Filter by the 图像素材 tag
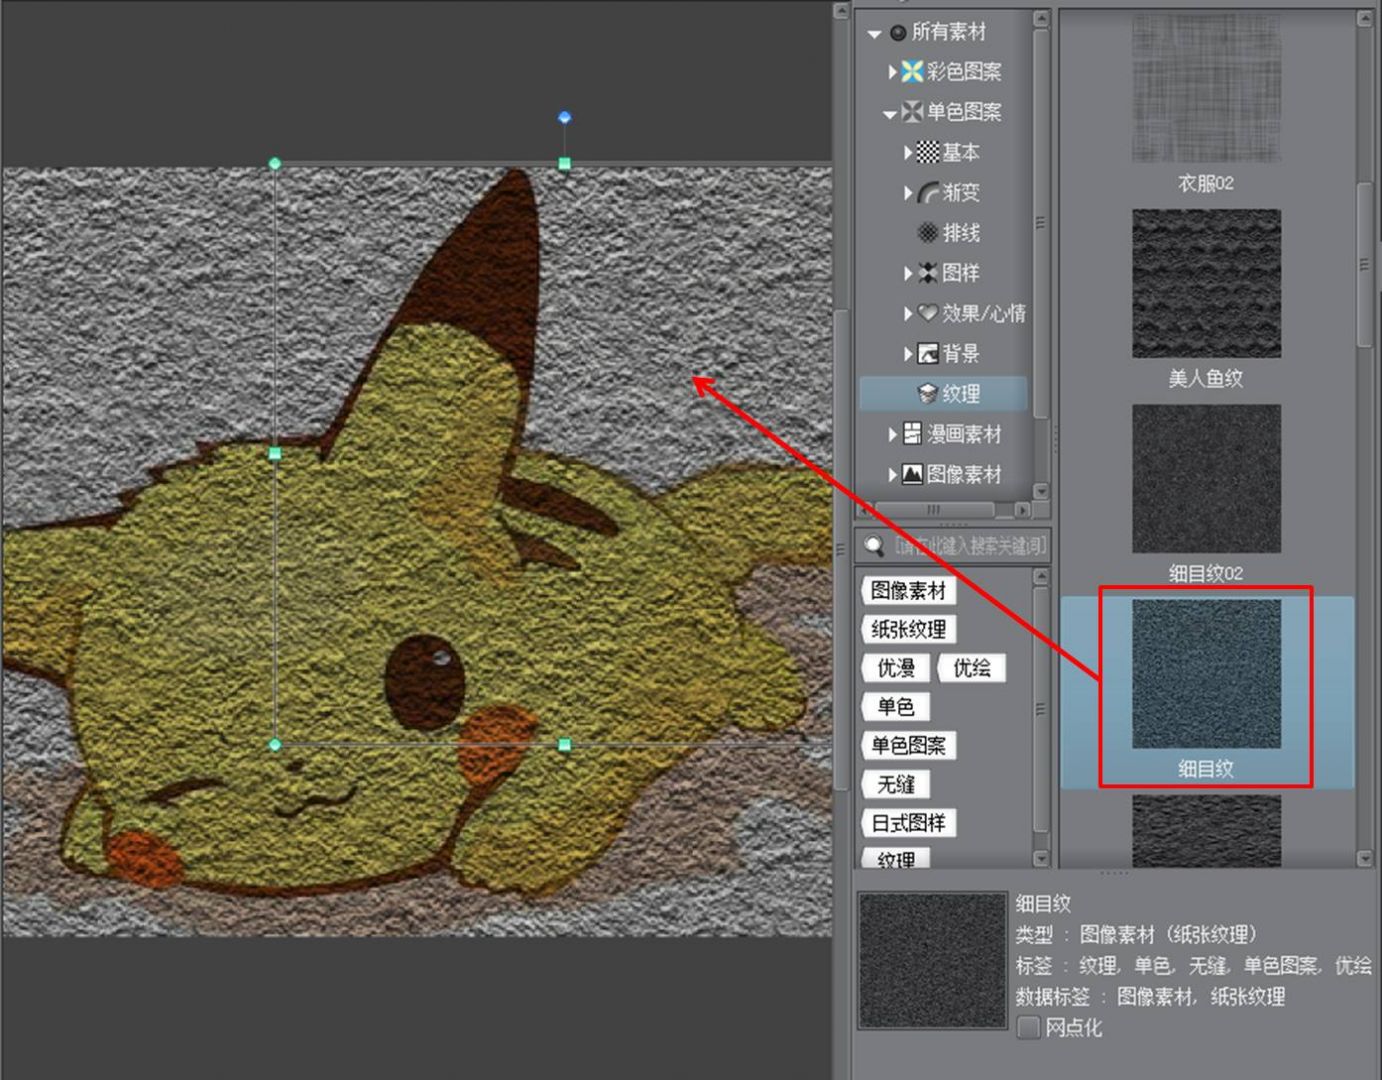This screenshot has height=1080, width=1382. [x=908, y=591]
